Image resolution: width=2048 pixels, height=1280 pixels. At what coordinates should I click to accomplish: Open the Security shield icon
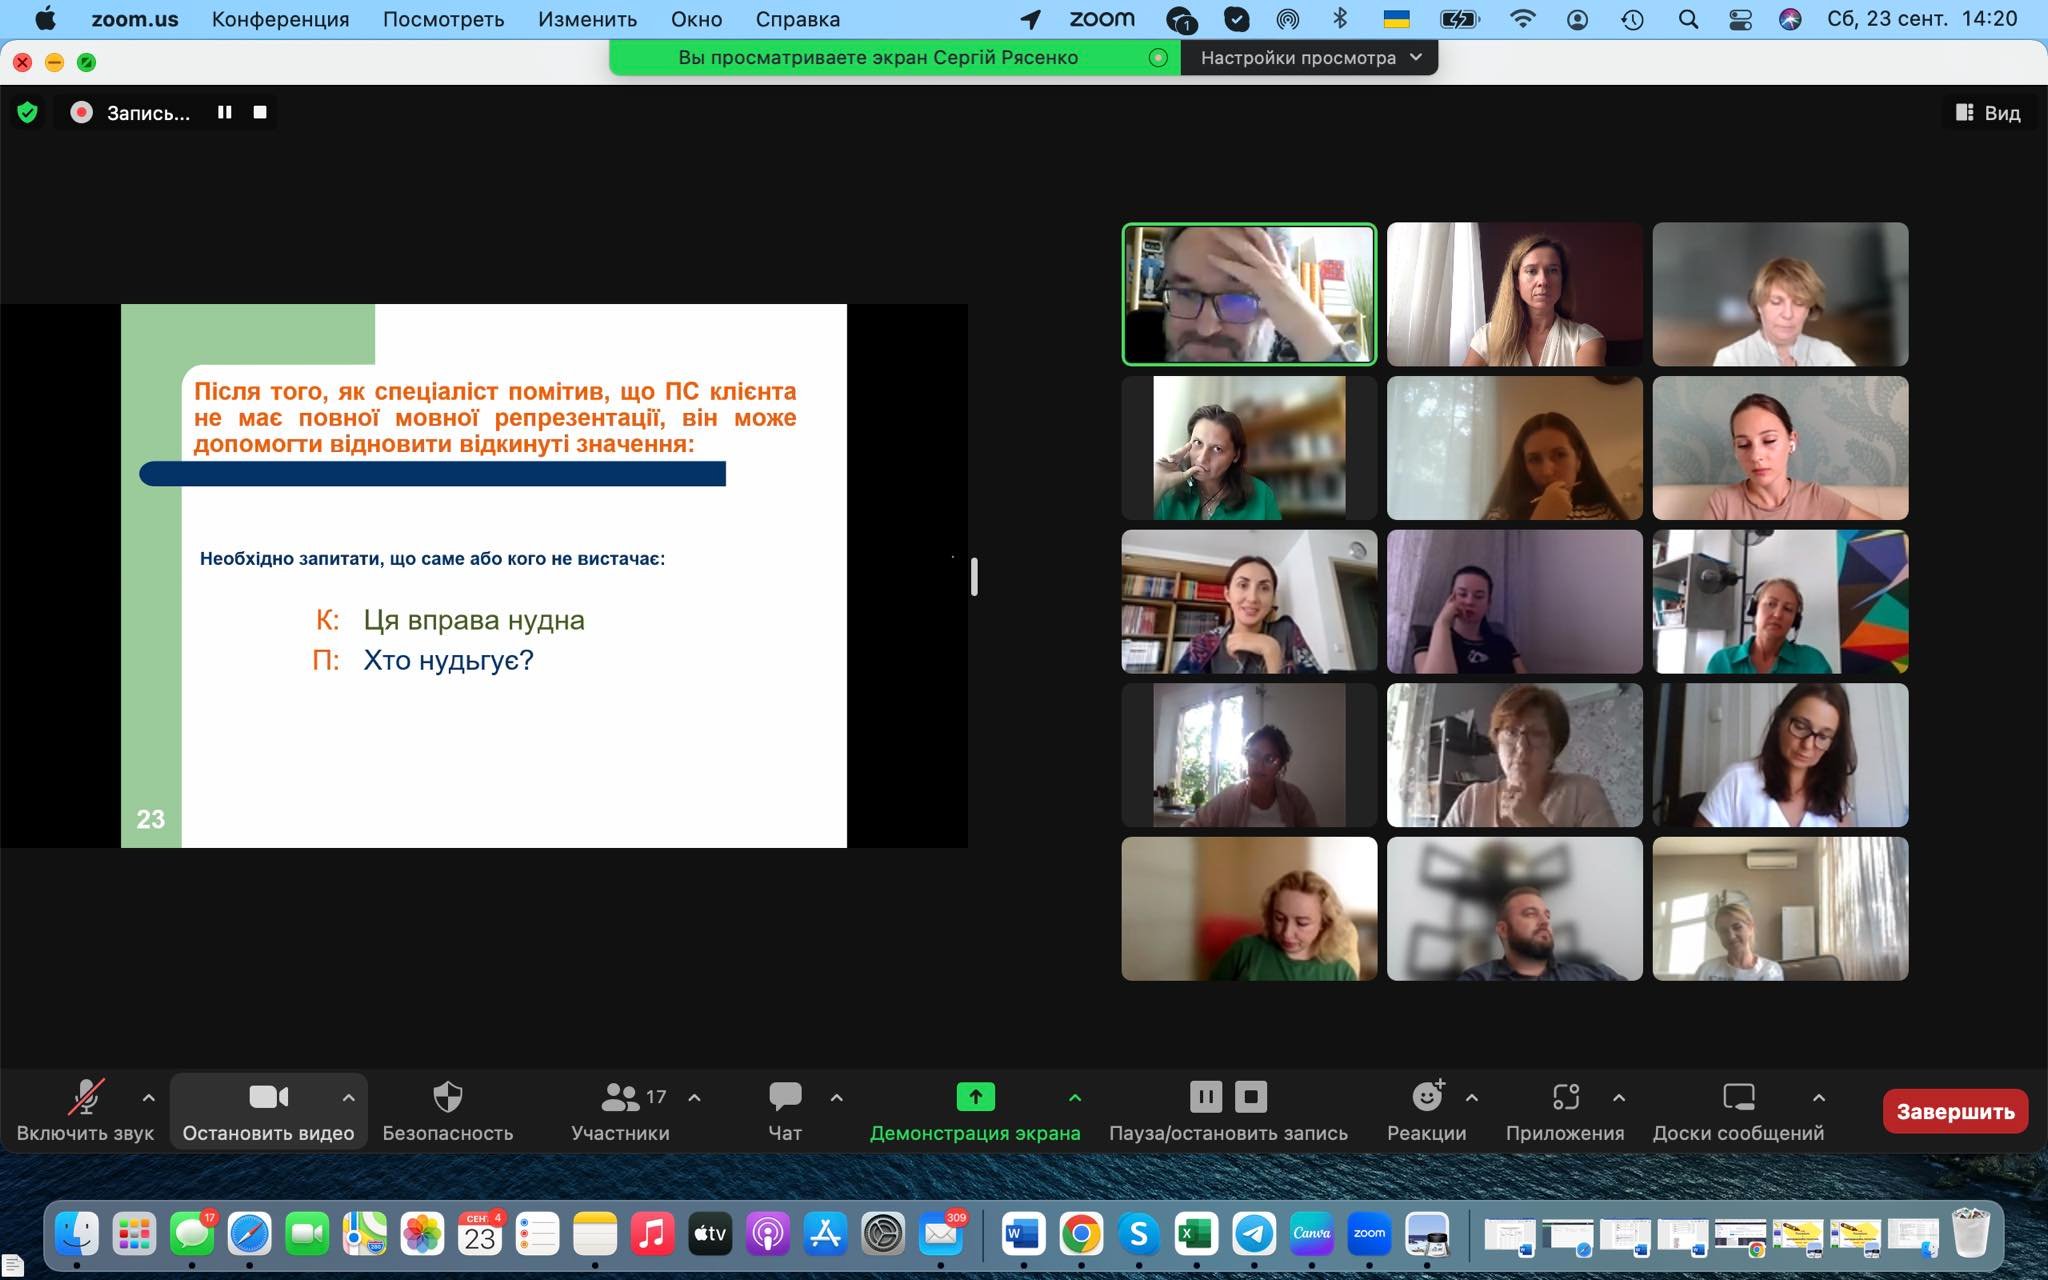pos(447,1098)
